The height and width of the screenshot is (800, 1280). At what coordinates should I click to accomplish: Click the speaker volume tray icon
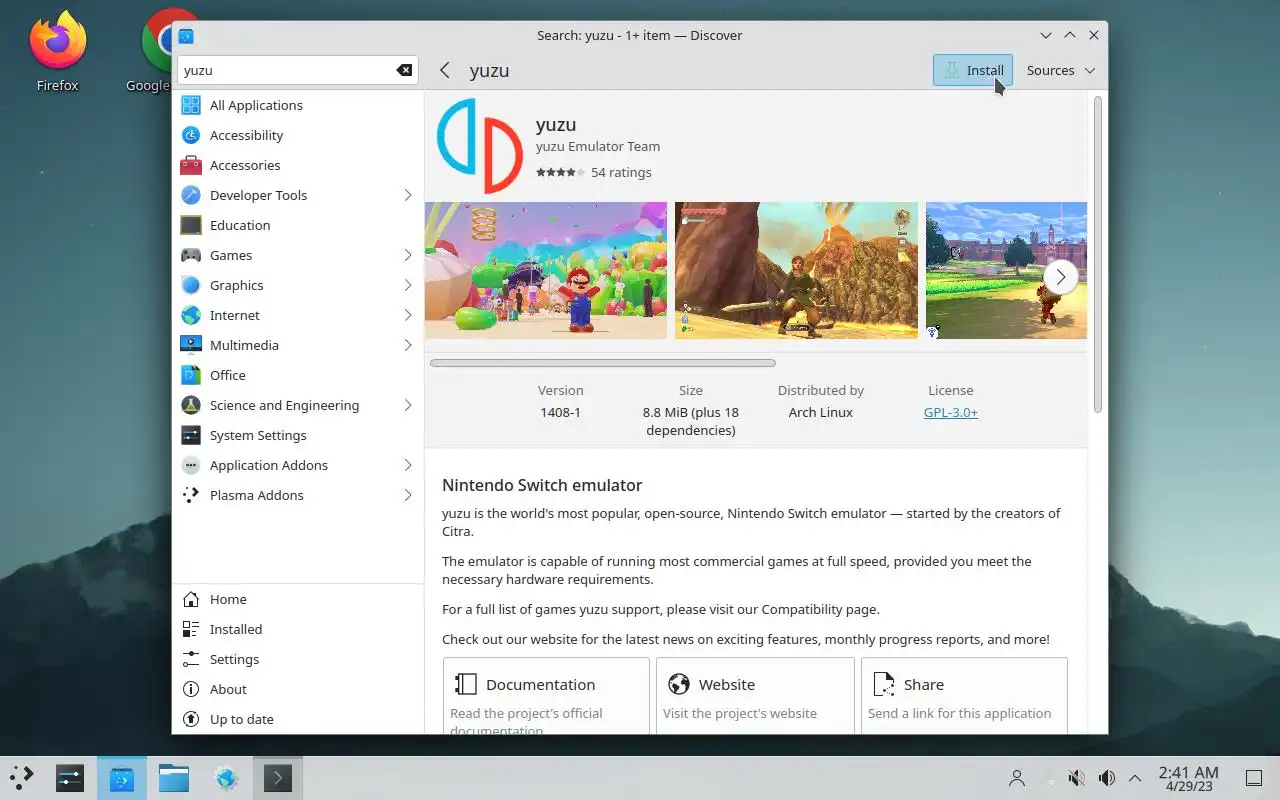[1106, 778]
